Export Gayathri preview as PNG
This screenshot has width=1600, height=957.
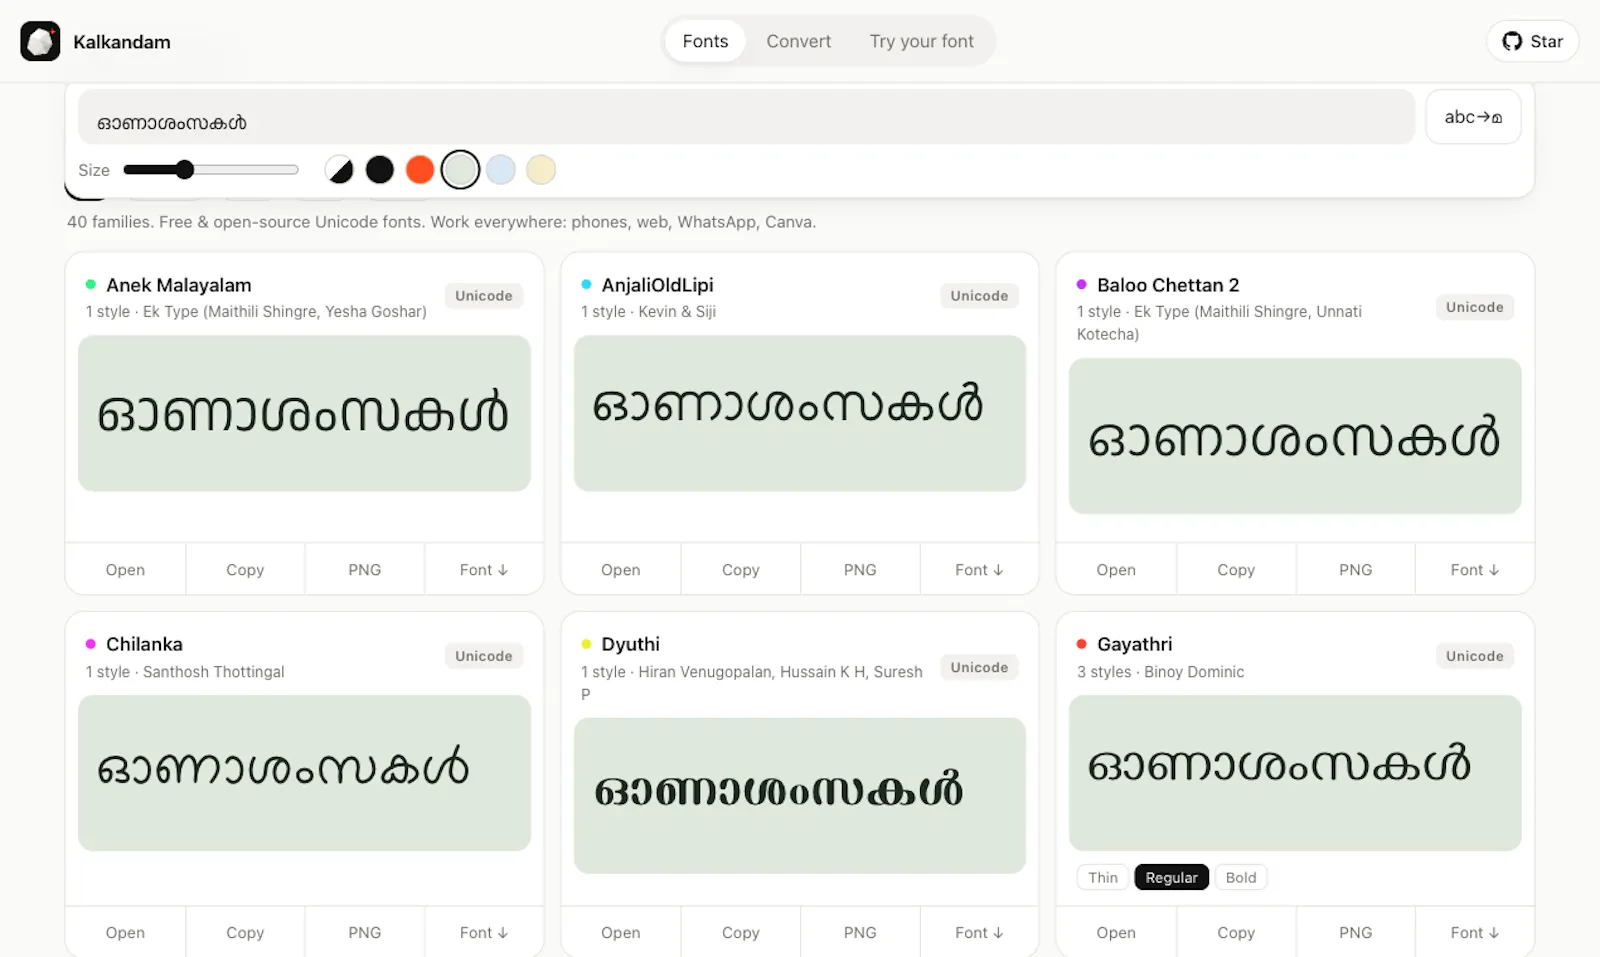[1356, 933]
